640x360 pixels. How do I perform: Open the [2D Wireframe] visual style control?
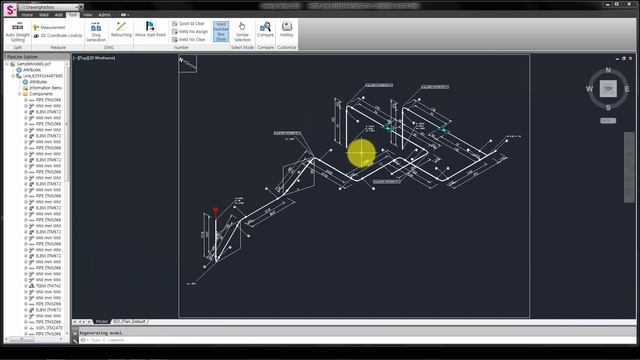[102, 58]
